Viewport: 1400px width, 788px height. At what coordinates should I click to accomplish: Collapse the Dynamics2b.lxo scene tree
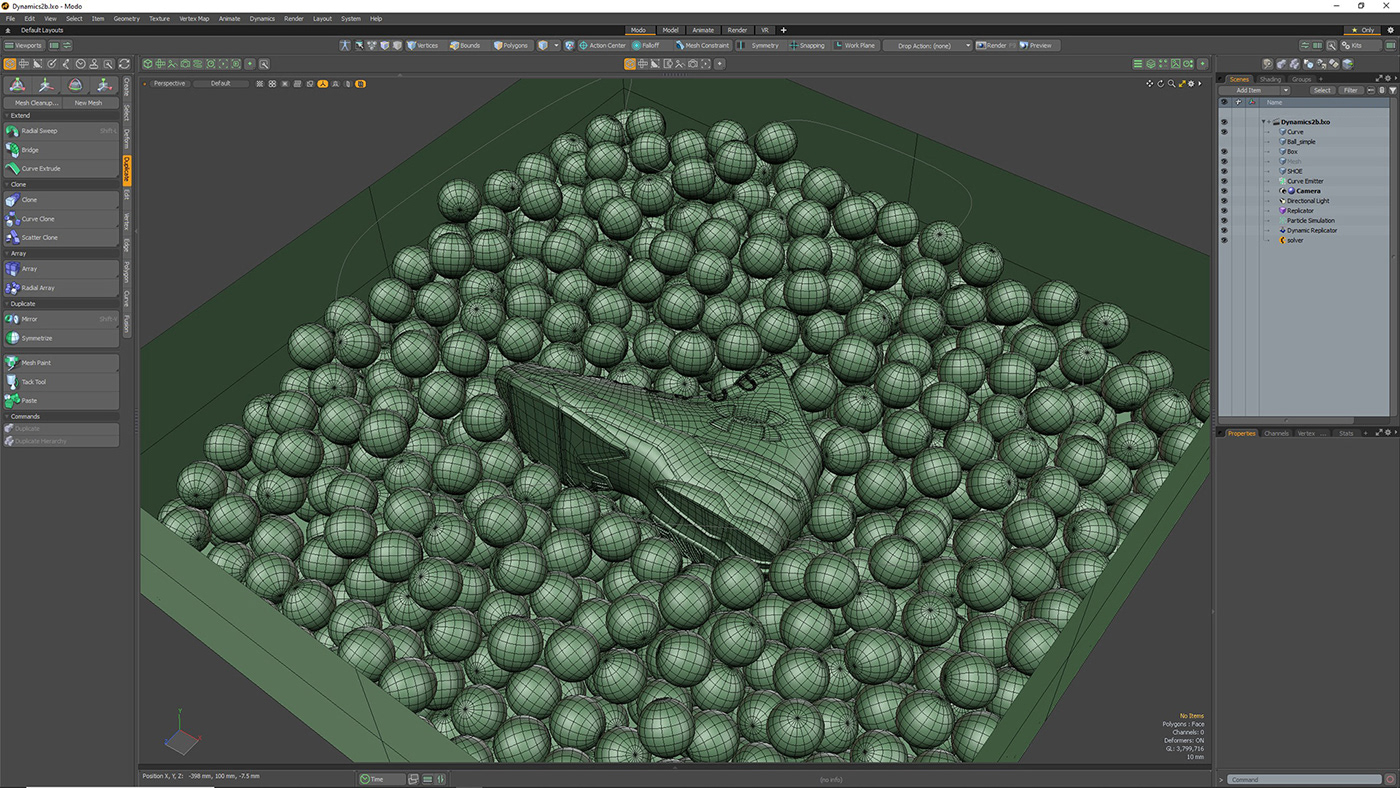(x=1265, y=122)
